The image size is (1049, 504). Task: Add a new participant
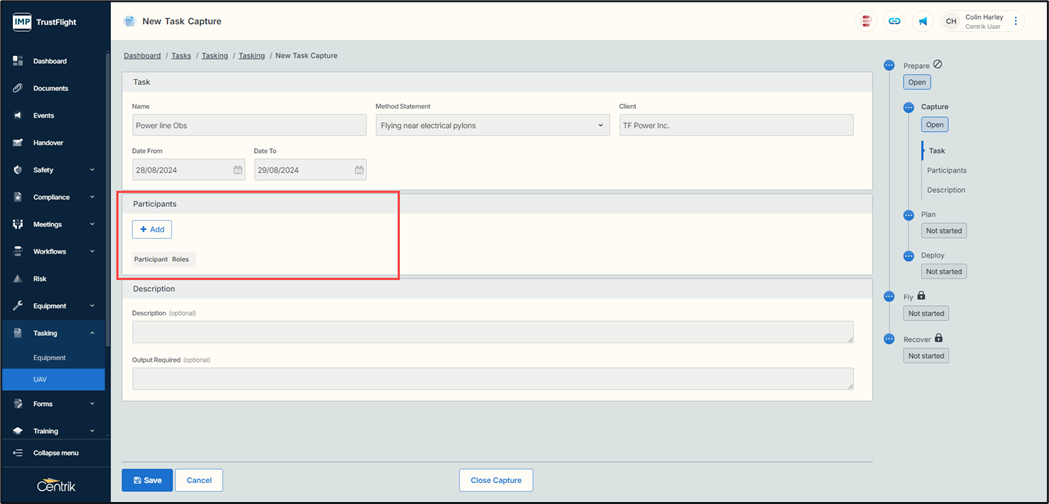(x=152, y=229)
